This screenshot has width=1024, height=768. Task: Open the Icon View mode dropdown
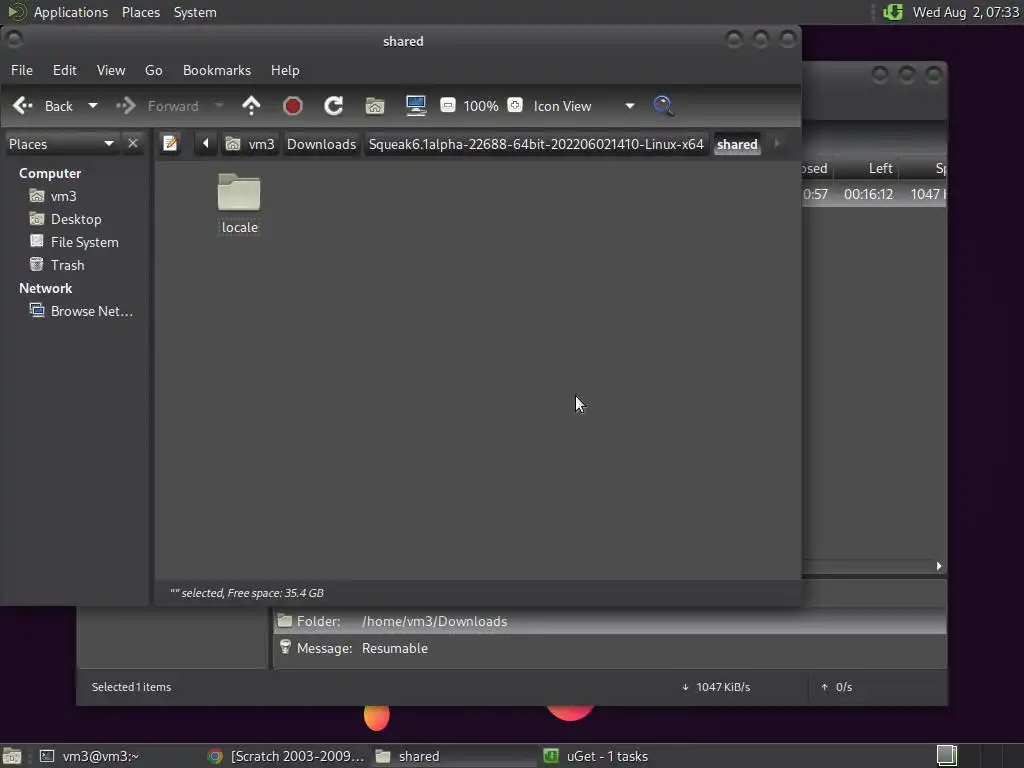pyautogui.click(x=583, y=106)
